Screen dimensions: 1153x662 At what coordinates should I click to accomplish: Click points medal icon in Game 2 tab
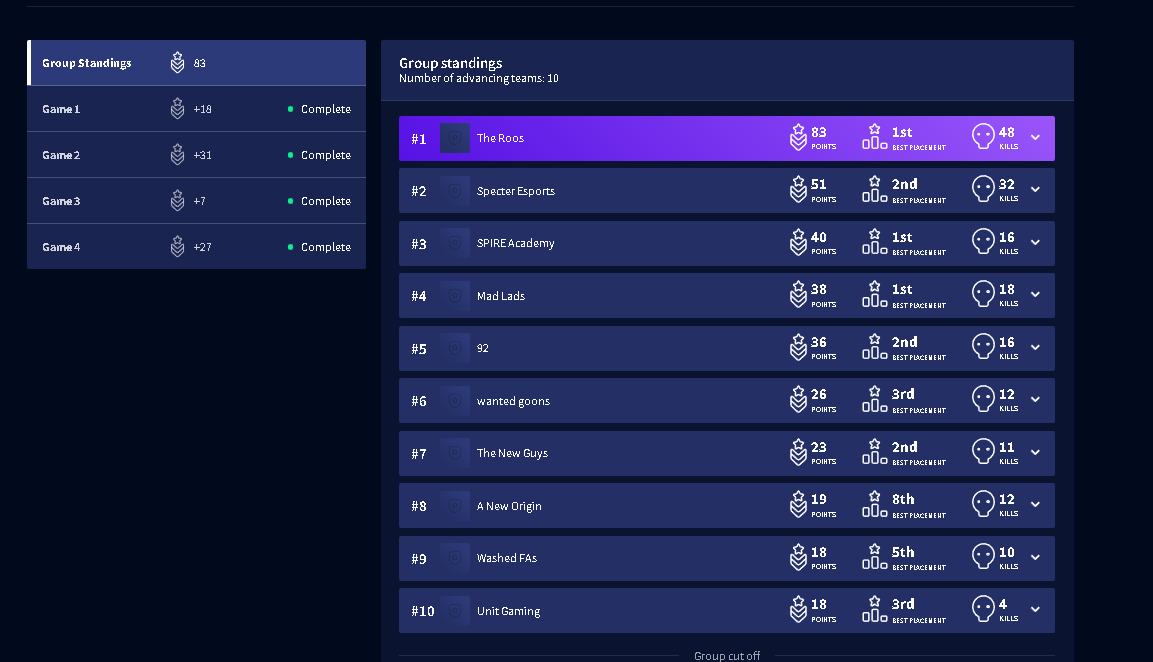[177, 154]
